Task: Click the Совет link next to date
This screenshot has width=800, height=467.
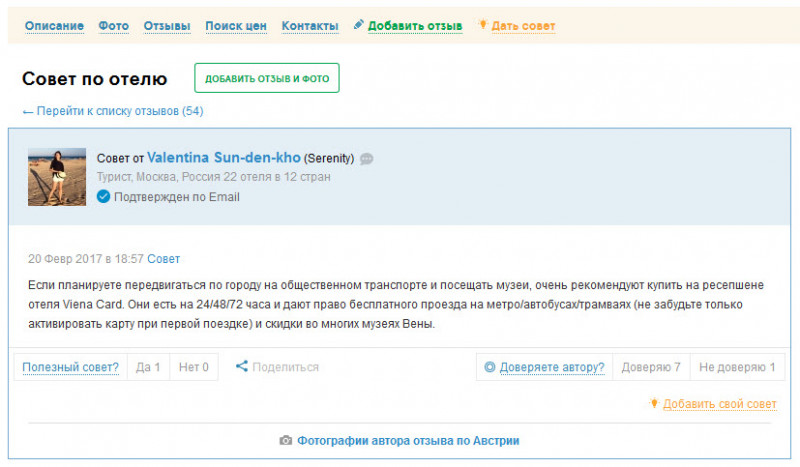Action: [163, 259]
